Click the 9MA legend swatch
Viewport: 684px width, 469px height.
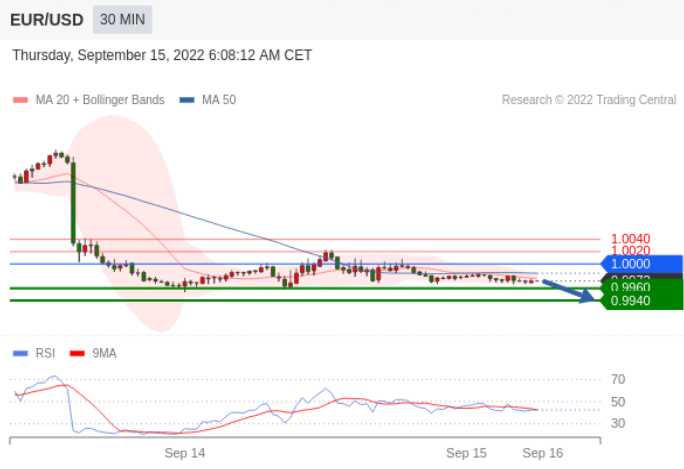pyautogui.click(x=77, y=353)
